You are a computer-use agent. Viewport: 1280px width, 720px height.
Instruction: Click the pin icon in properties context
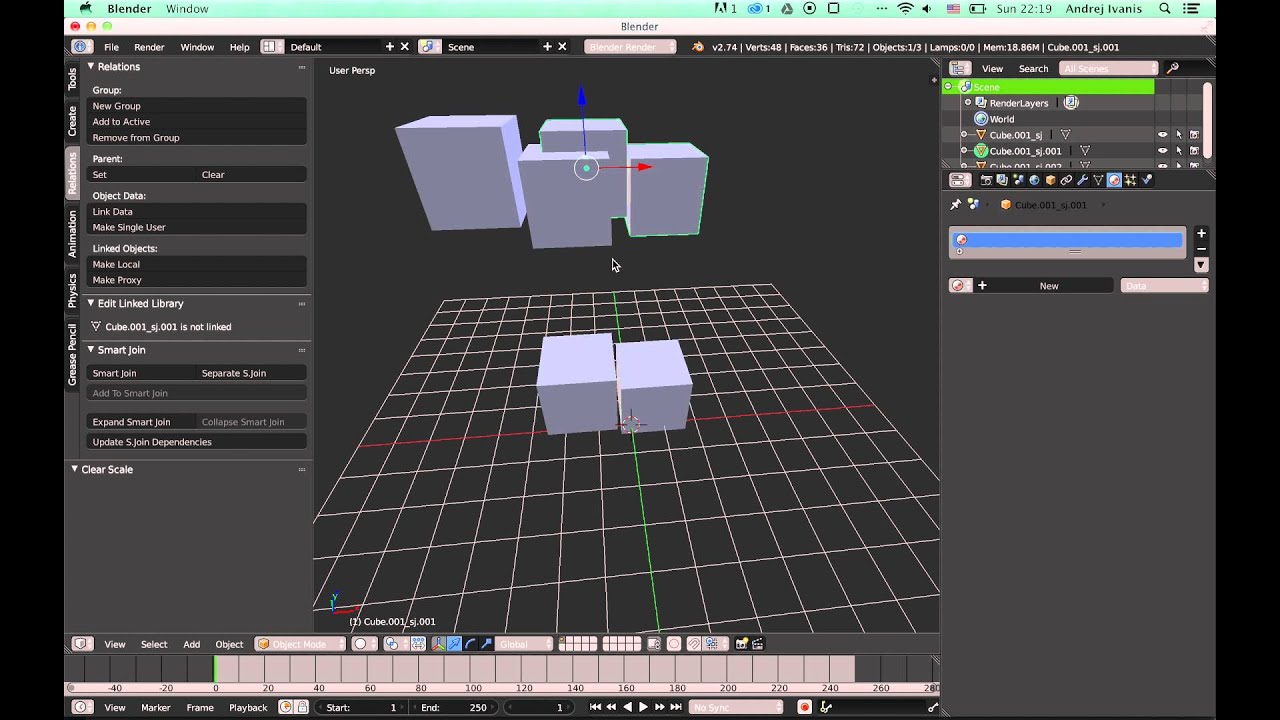[955, 204]
